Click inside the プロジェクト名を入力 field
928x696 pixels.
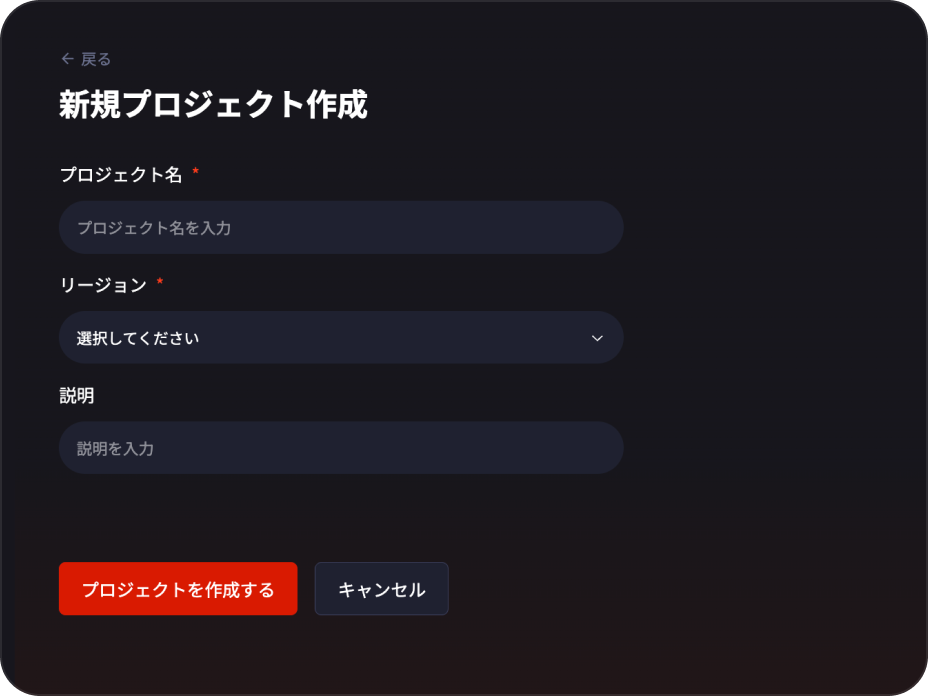pos(340,227)
